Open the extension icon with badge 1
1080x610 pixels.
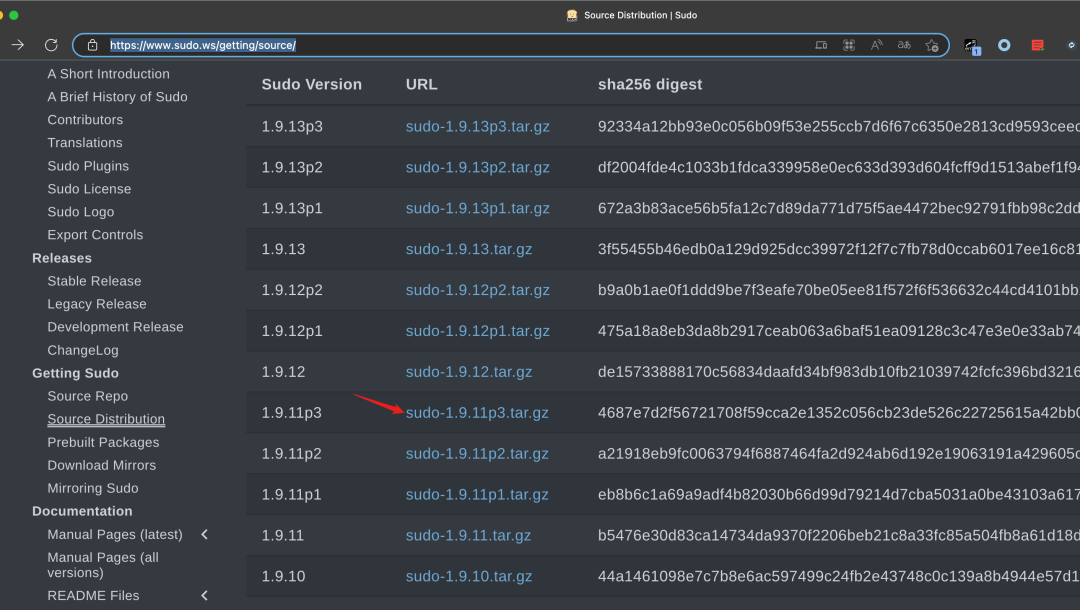pos(972,46)
